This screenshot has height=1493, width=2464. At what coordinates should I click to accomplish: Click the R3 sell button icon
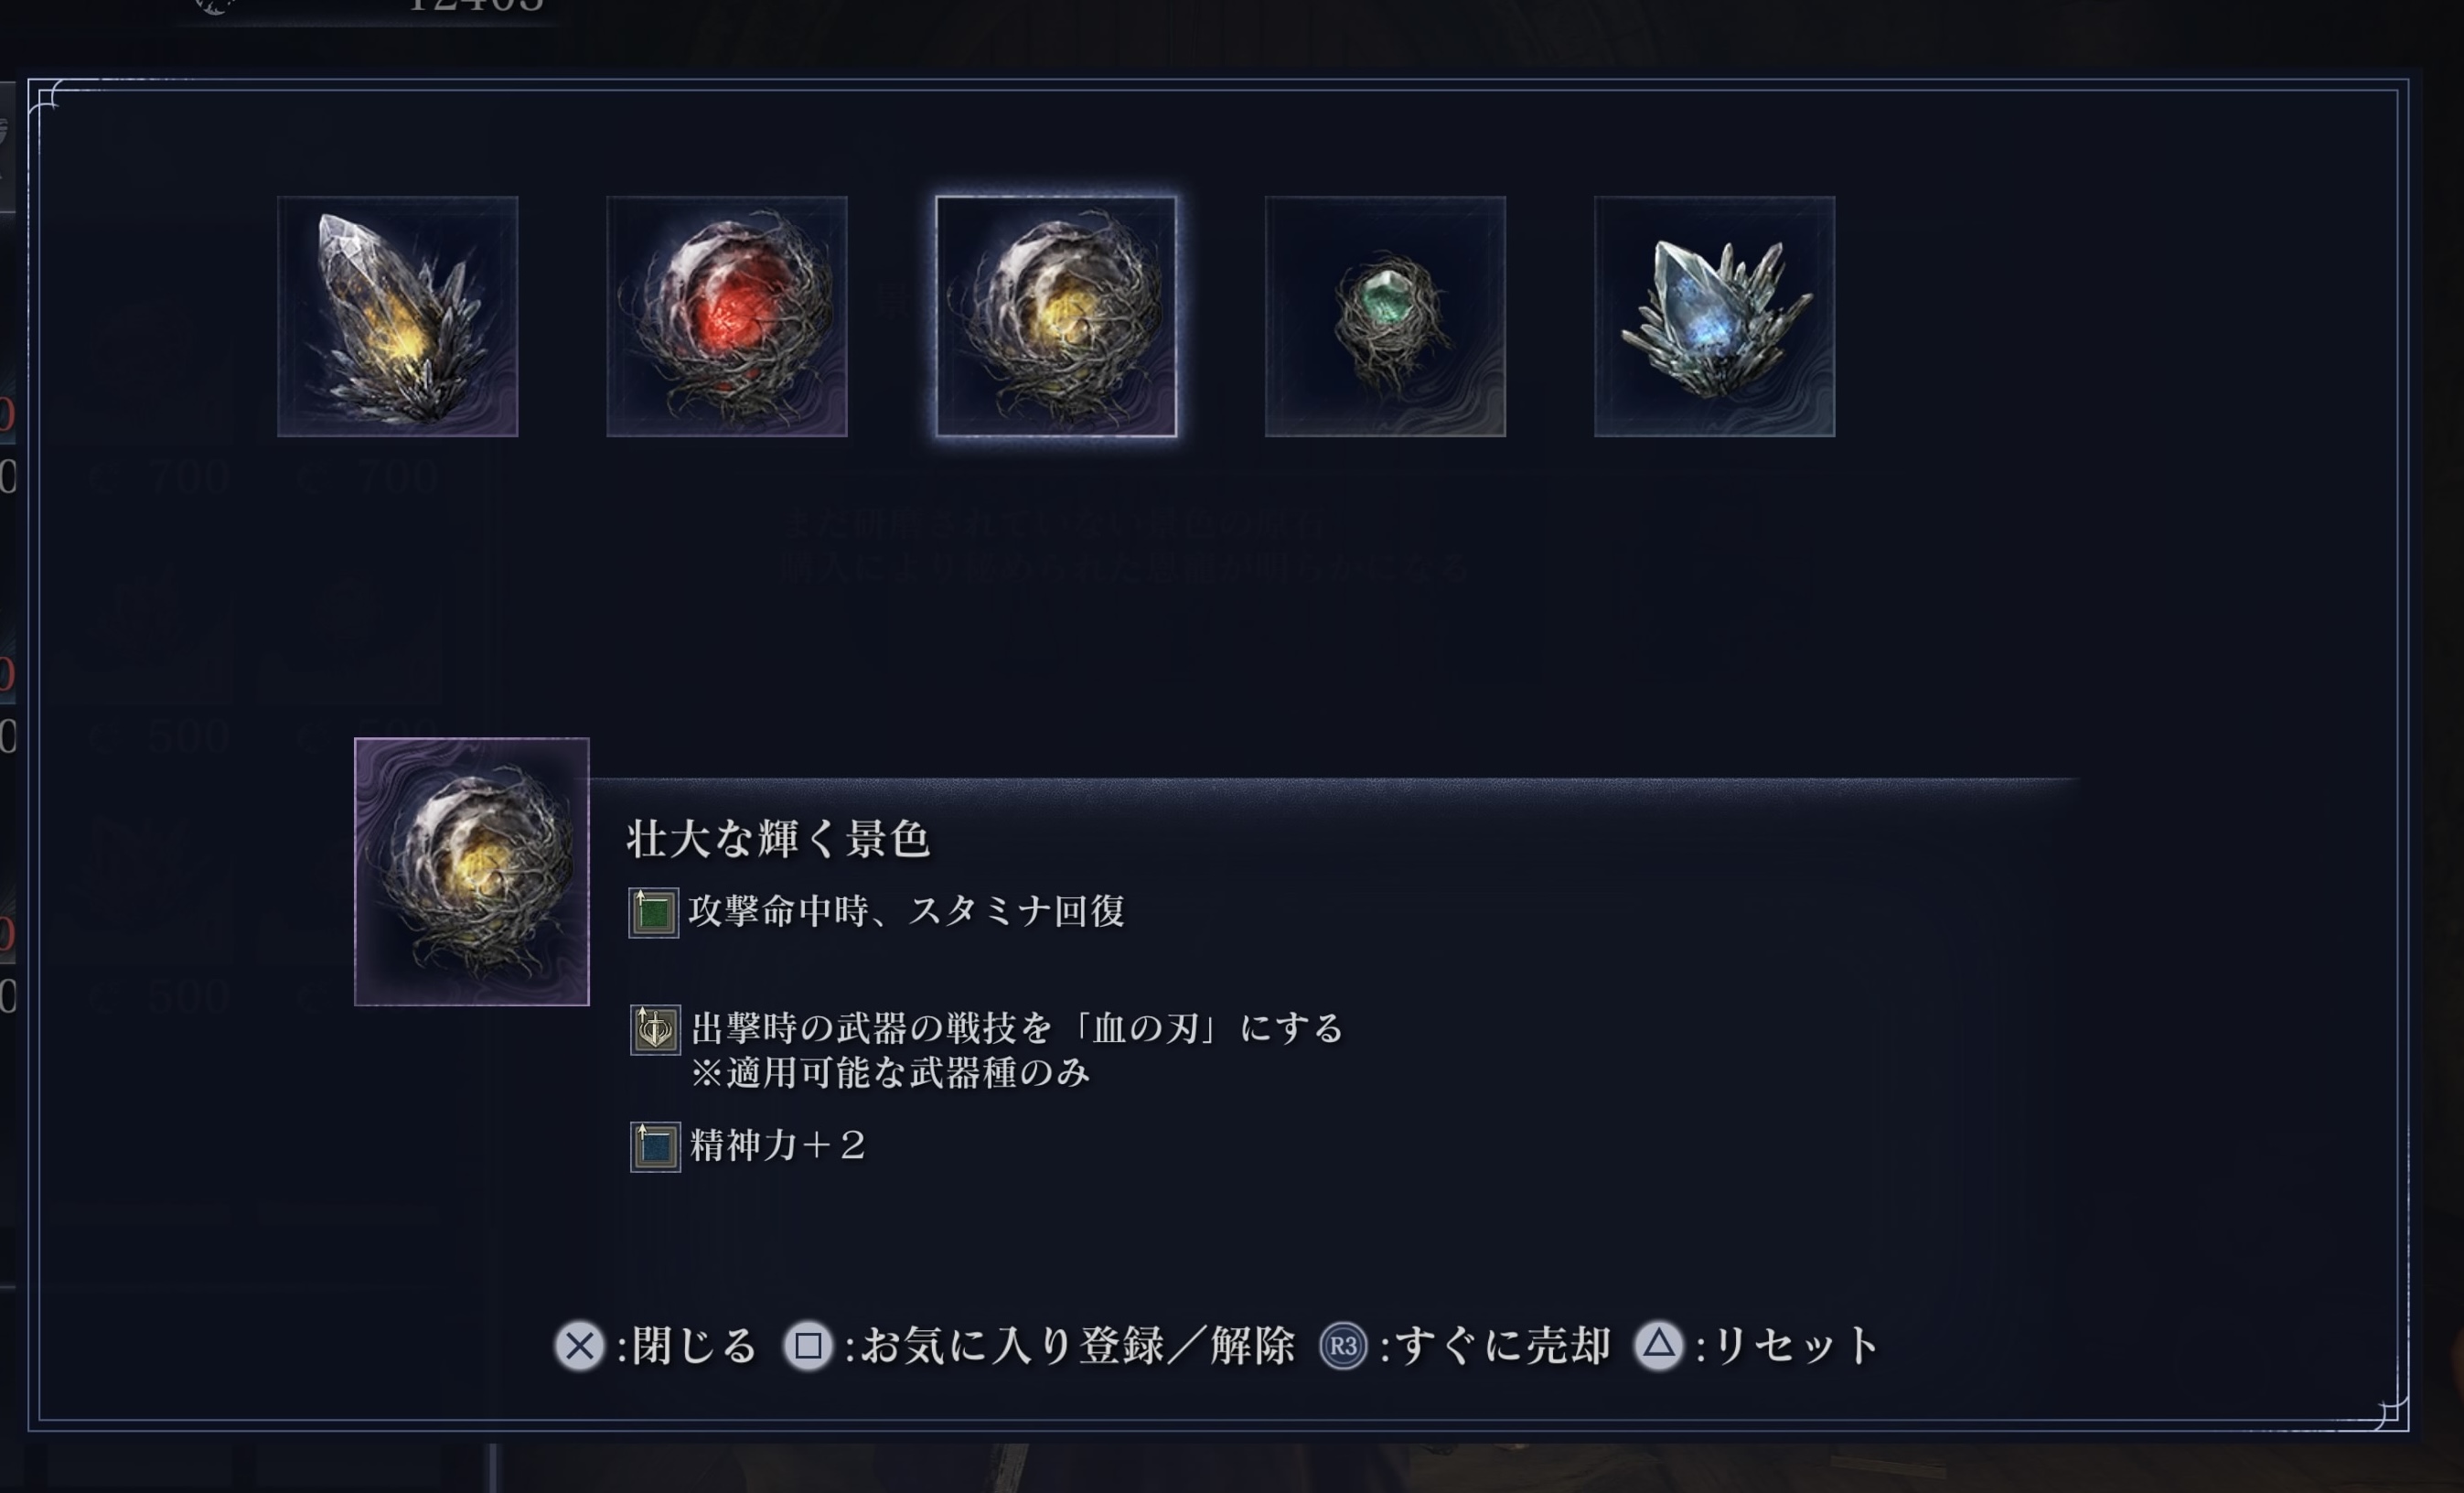1343,1346
